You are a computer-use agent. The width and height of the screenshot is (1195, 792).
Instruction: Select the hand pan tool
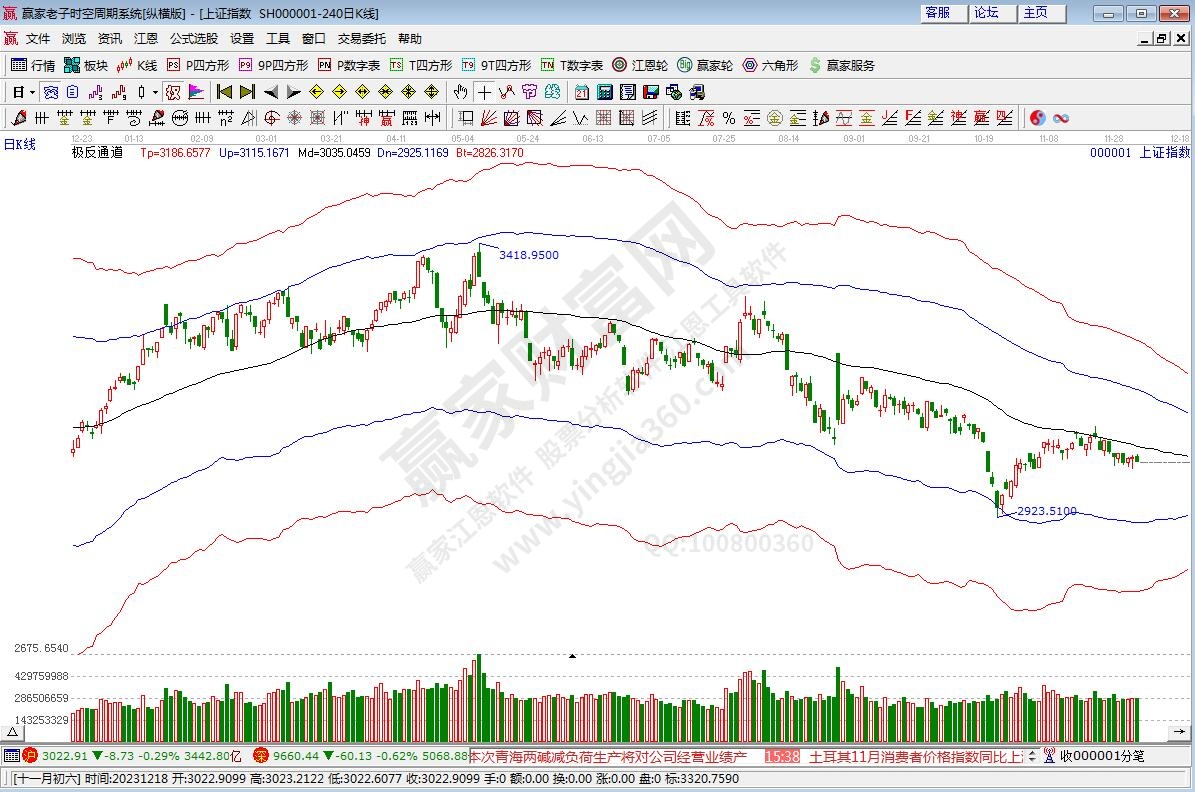tap(460, 92)
